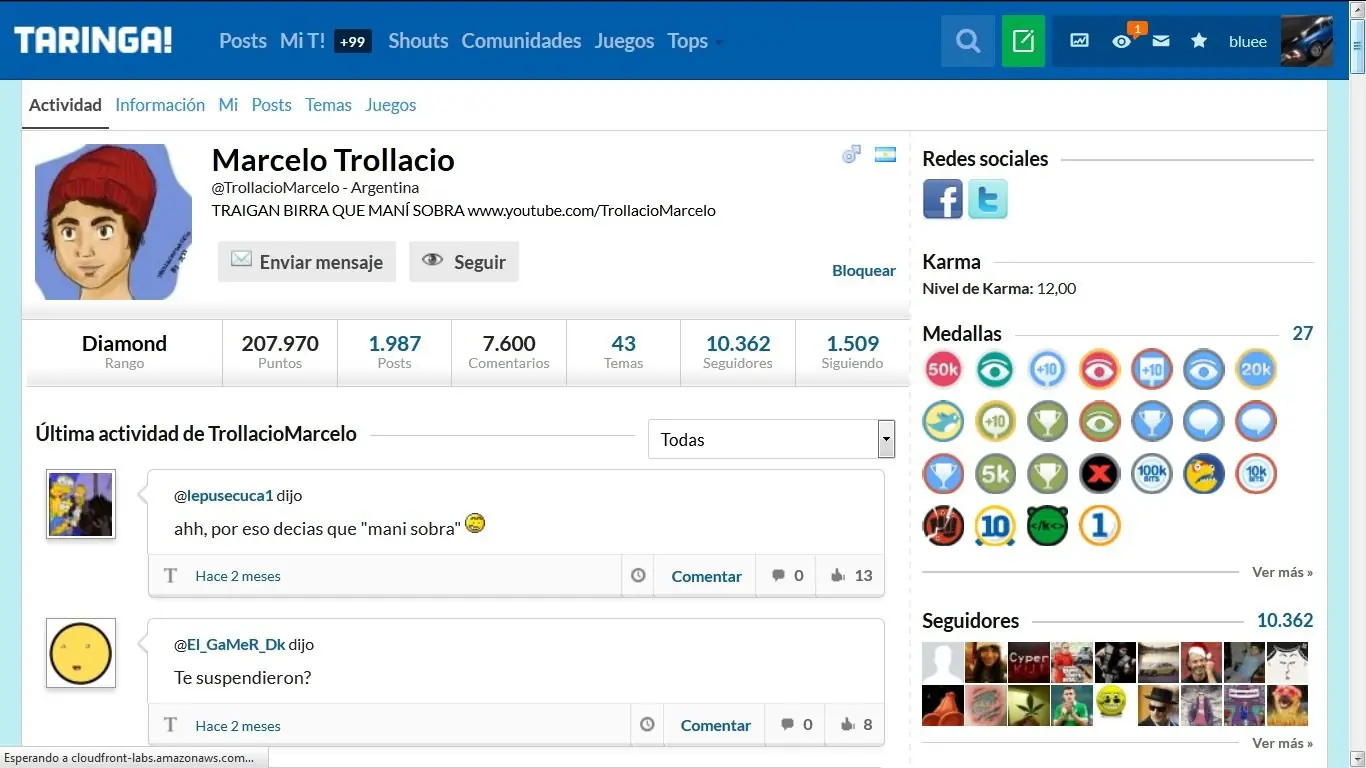Click Comentar on lepusecuca1's shout
This screenshot has width=1366, height=768.
click(706, 576)
